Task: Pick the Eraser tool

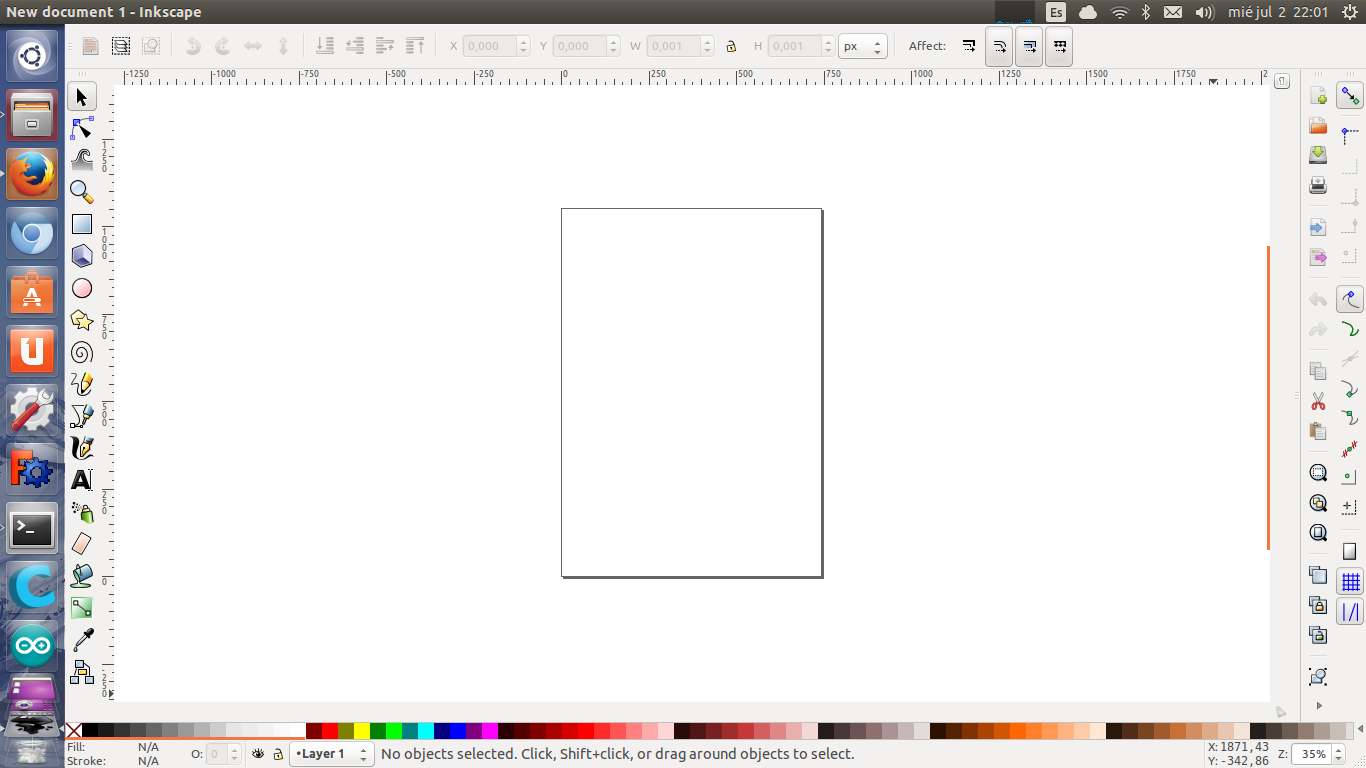Action: [x=82, y=543]
